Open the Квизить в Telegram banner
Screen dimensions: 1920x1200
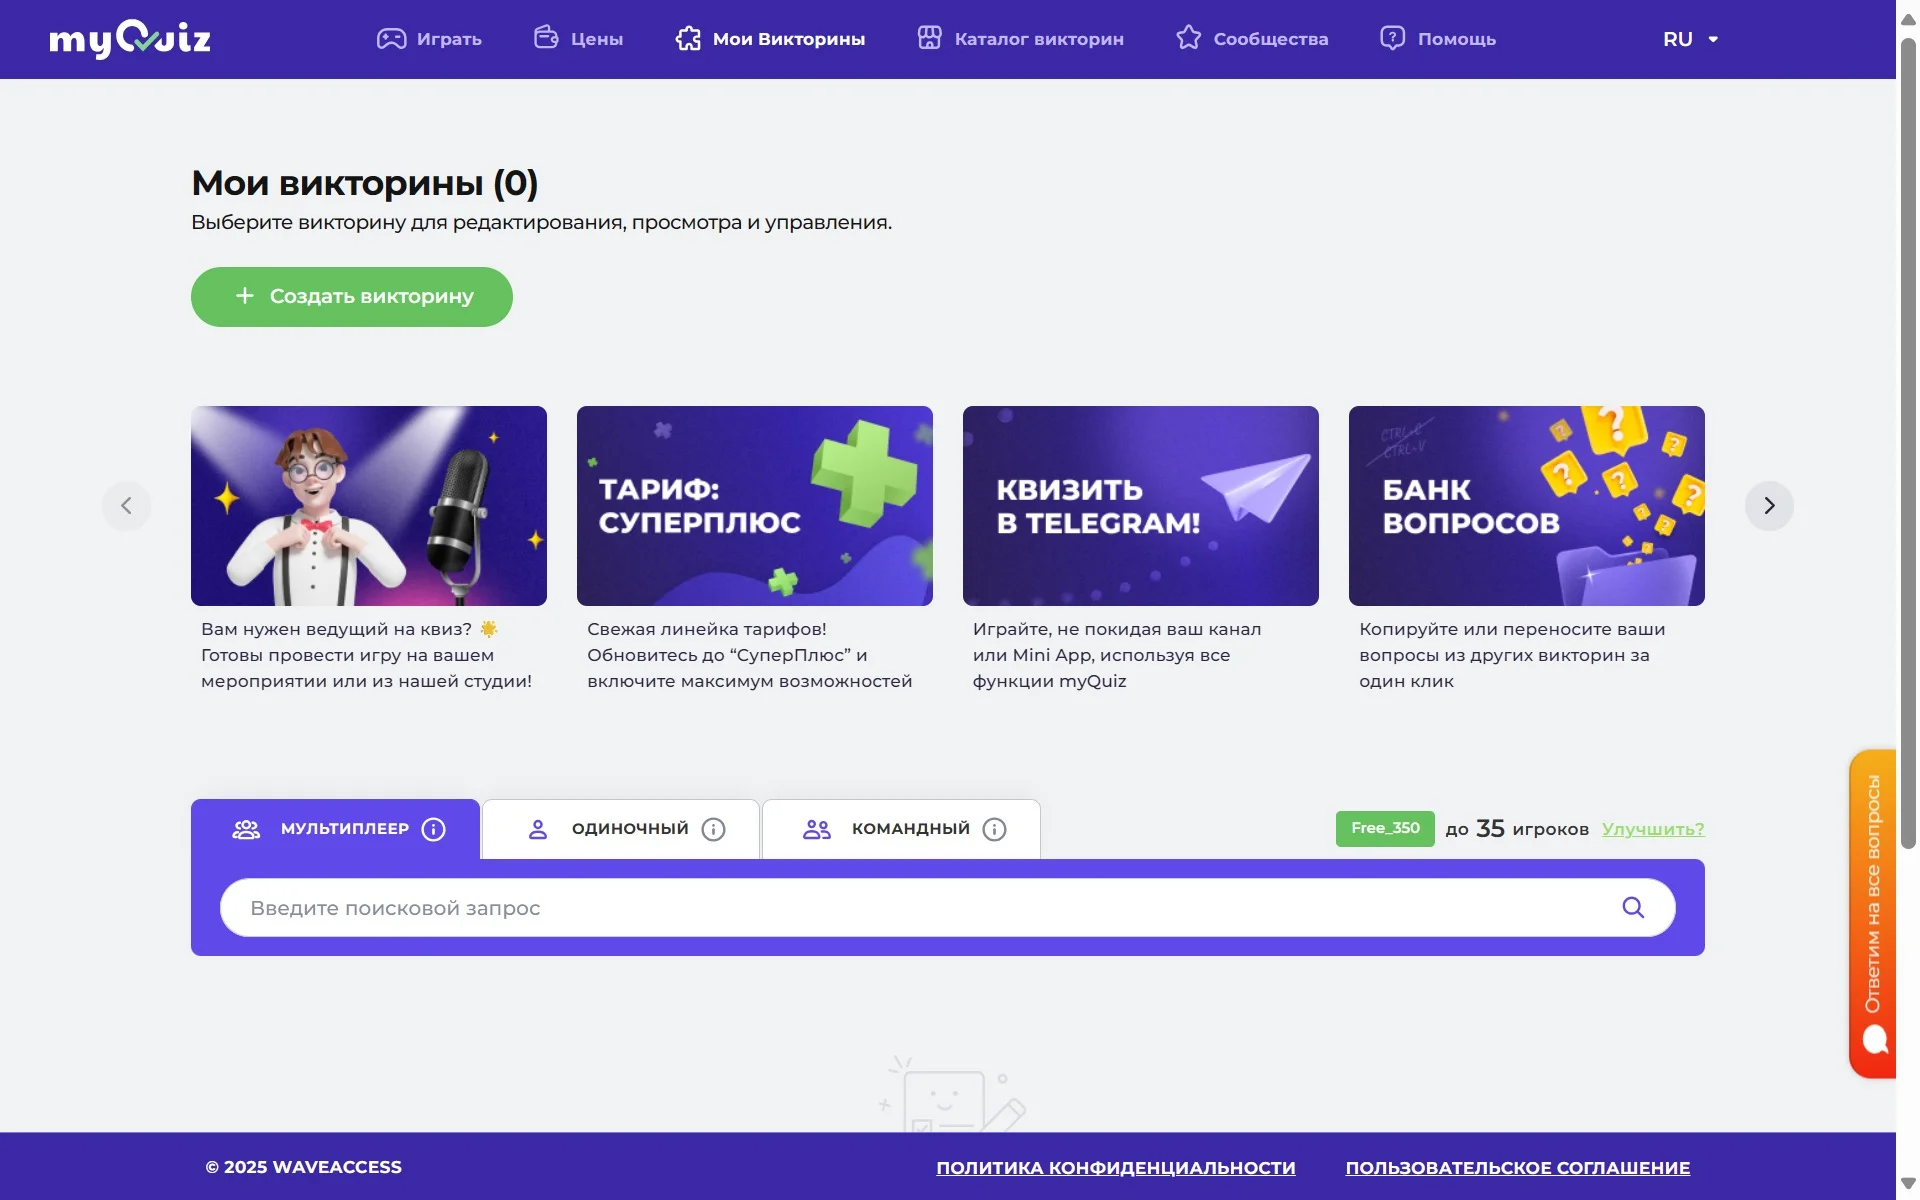coord(1141,506)
